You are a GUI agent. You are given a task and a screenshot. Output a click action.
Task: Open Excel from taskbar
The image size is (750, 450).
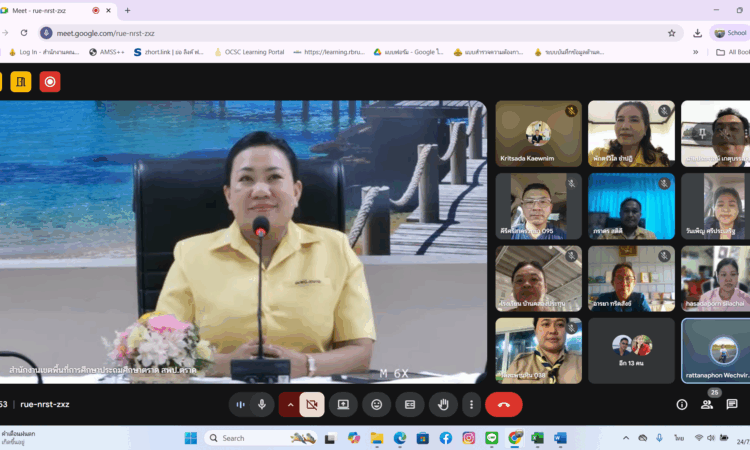point(538,438)
